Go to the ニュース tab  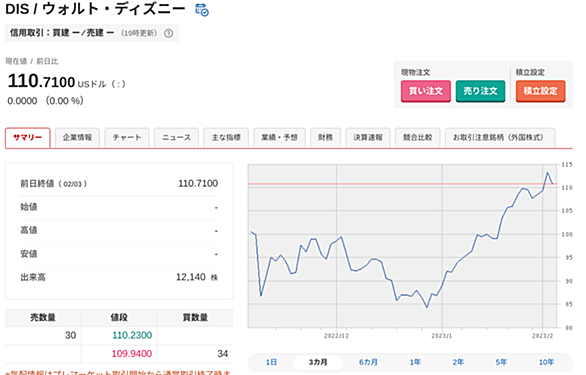[176, 138]
